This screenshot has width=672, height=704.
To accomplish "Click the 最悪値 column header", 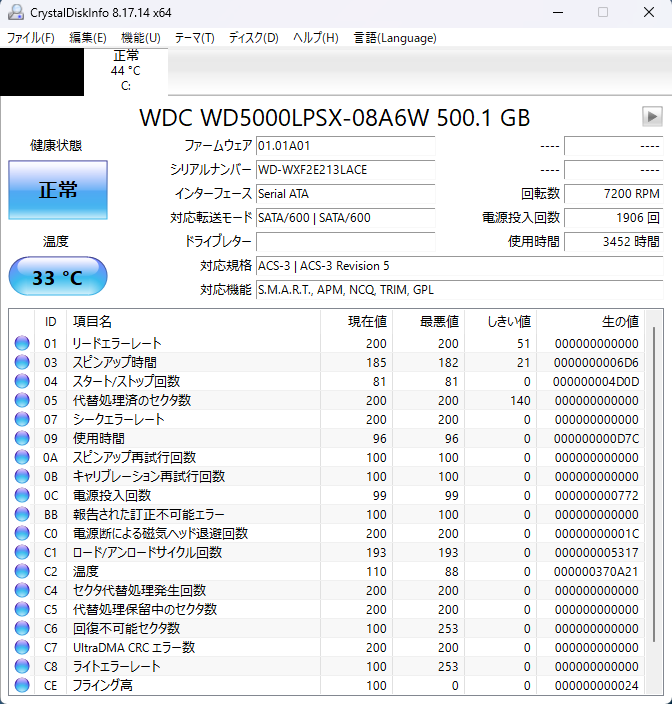I will point(428,321).
